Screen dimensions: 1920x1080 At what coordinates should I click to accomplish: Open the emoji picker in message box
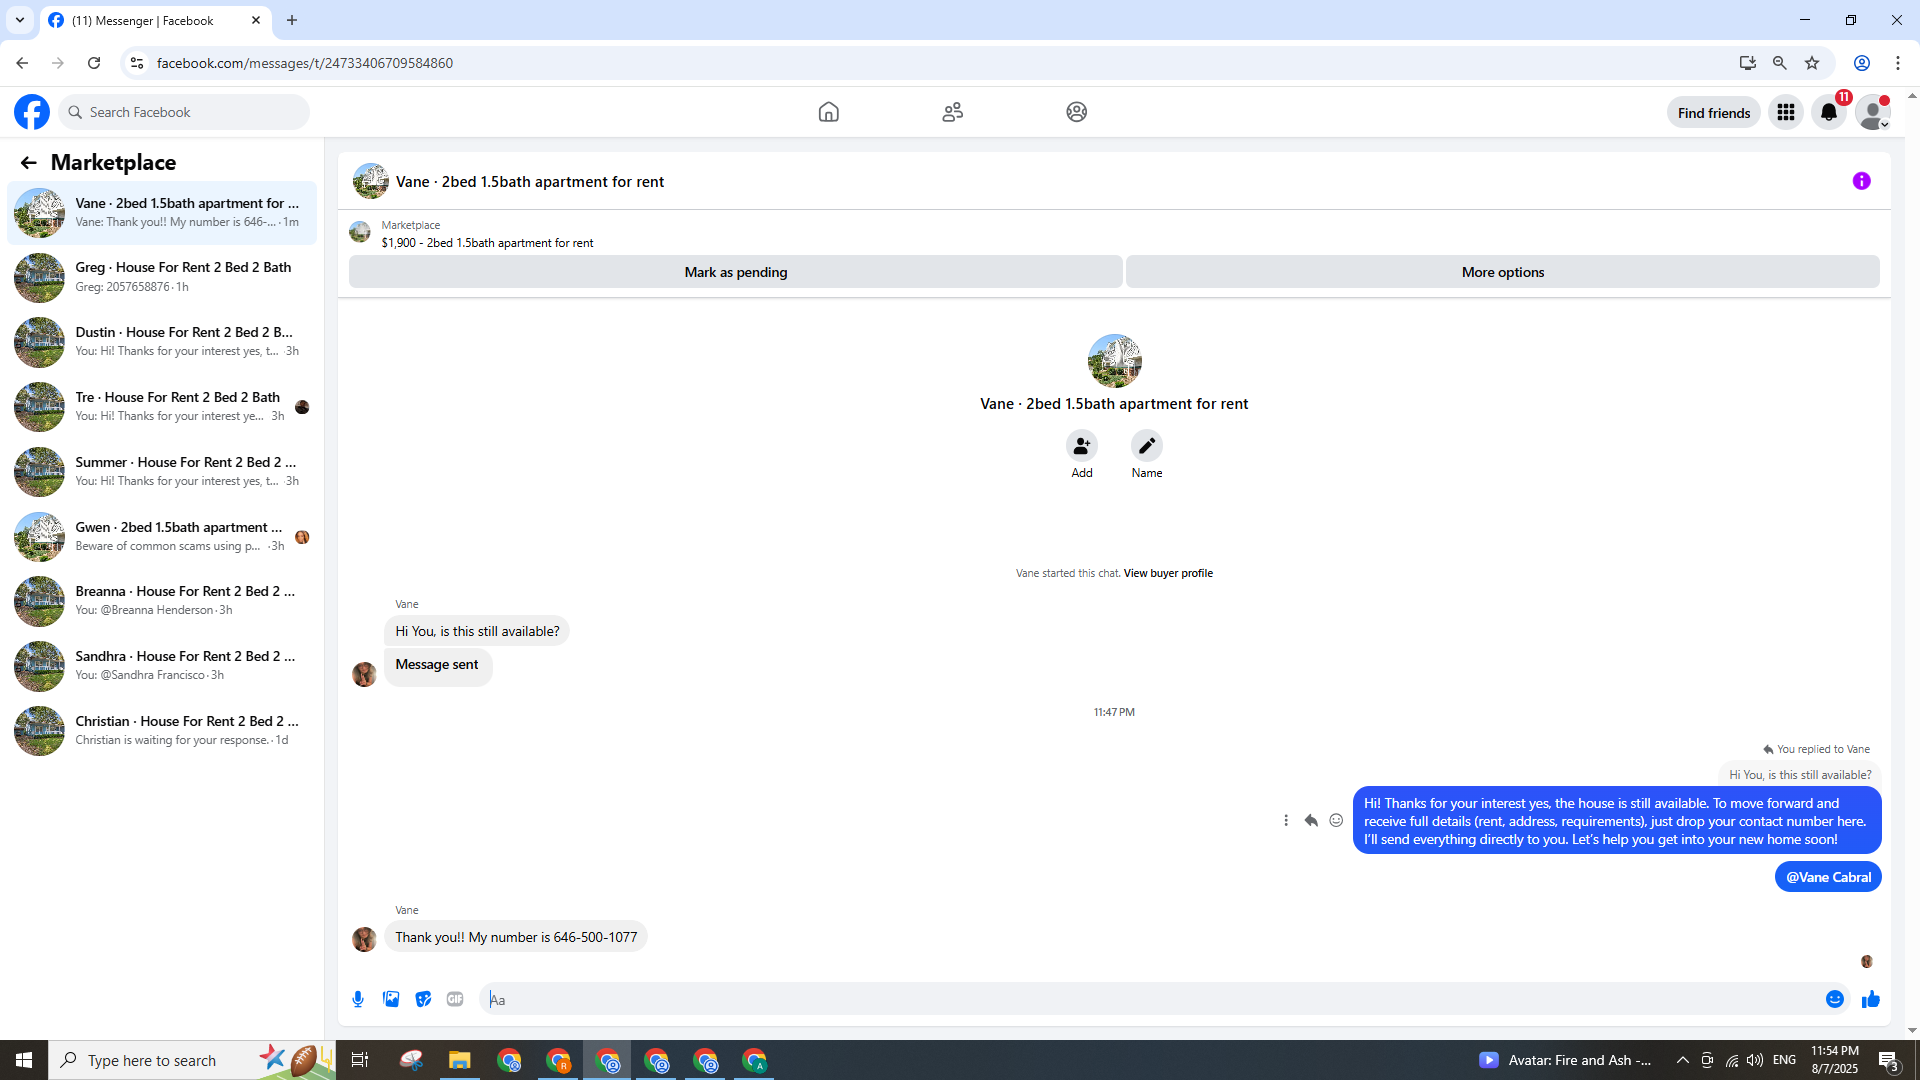pos(1834,999)
